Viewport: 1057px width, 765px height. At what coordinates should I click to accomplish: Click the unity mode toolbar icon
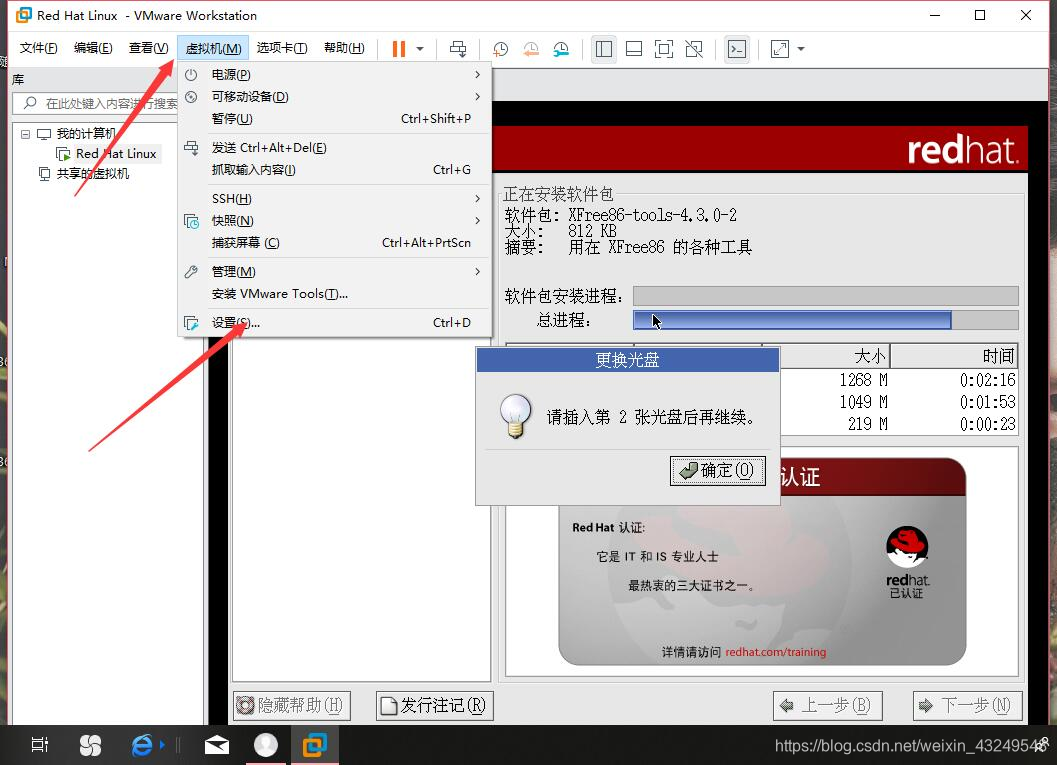[x=694, y=49]
